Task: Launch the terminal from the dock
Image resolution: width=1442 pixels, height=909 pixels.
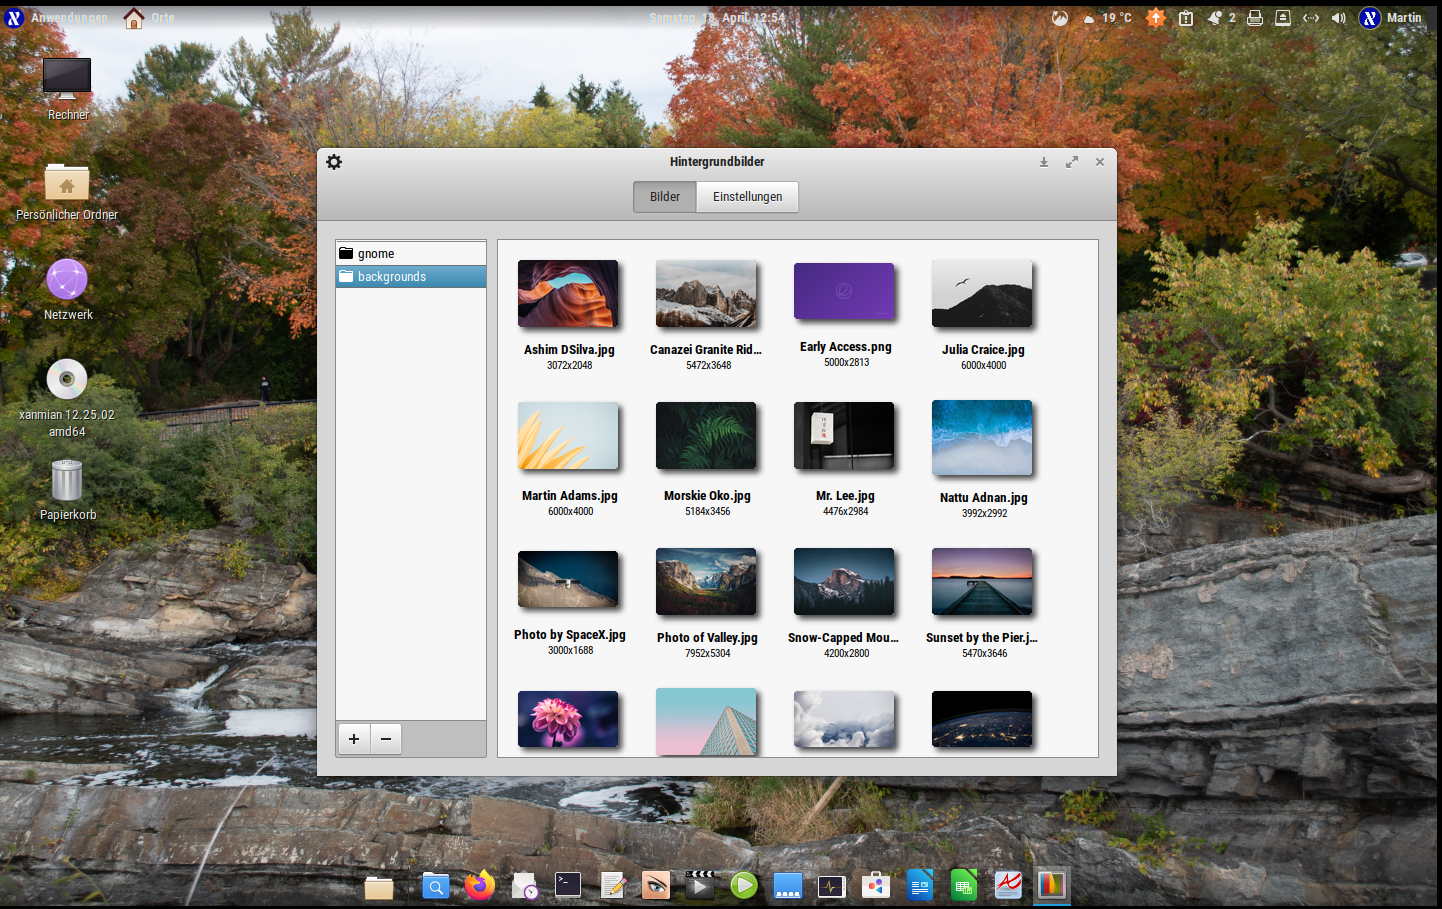Action: pyautogui.click(x=568, y=885)
